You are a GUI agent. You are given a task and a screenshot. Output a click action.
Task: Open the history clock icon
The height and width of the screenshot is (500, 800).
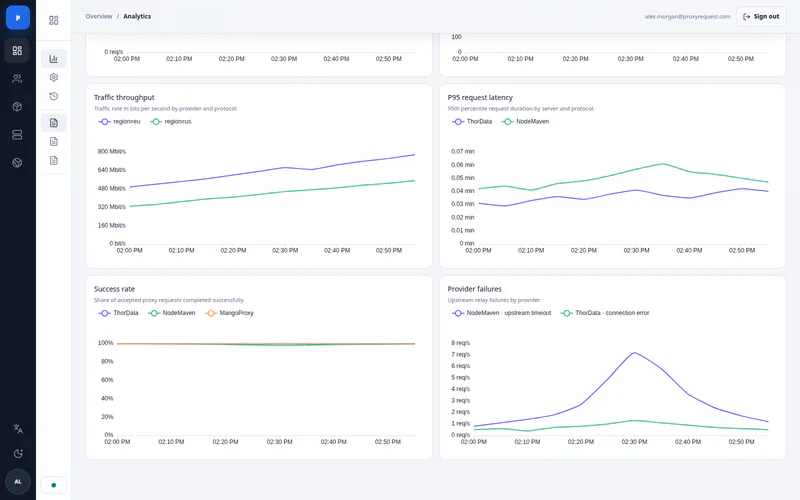click(54, 96)
